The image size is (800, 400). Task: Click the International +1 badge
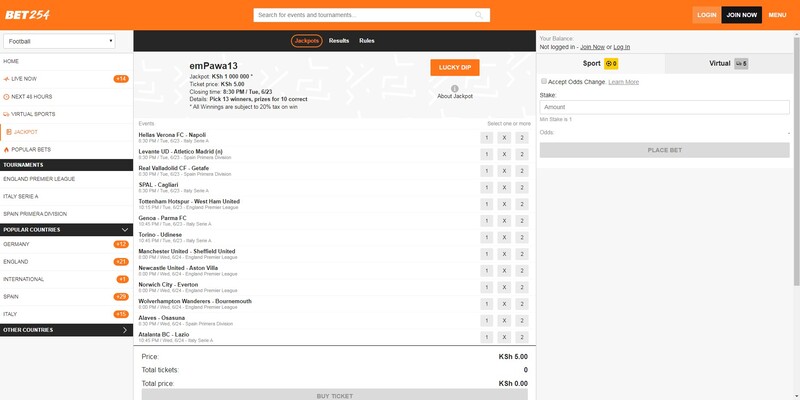pyautogui.click(x=122, y=279)
